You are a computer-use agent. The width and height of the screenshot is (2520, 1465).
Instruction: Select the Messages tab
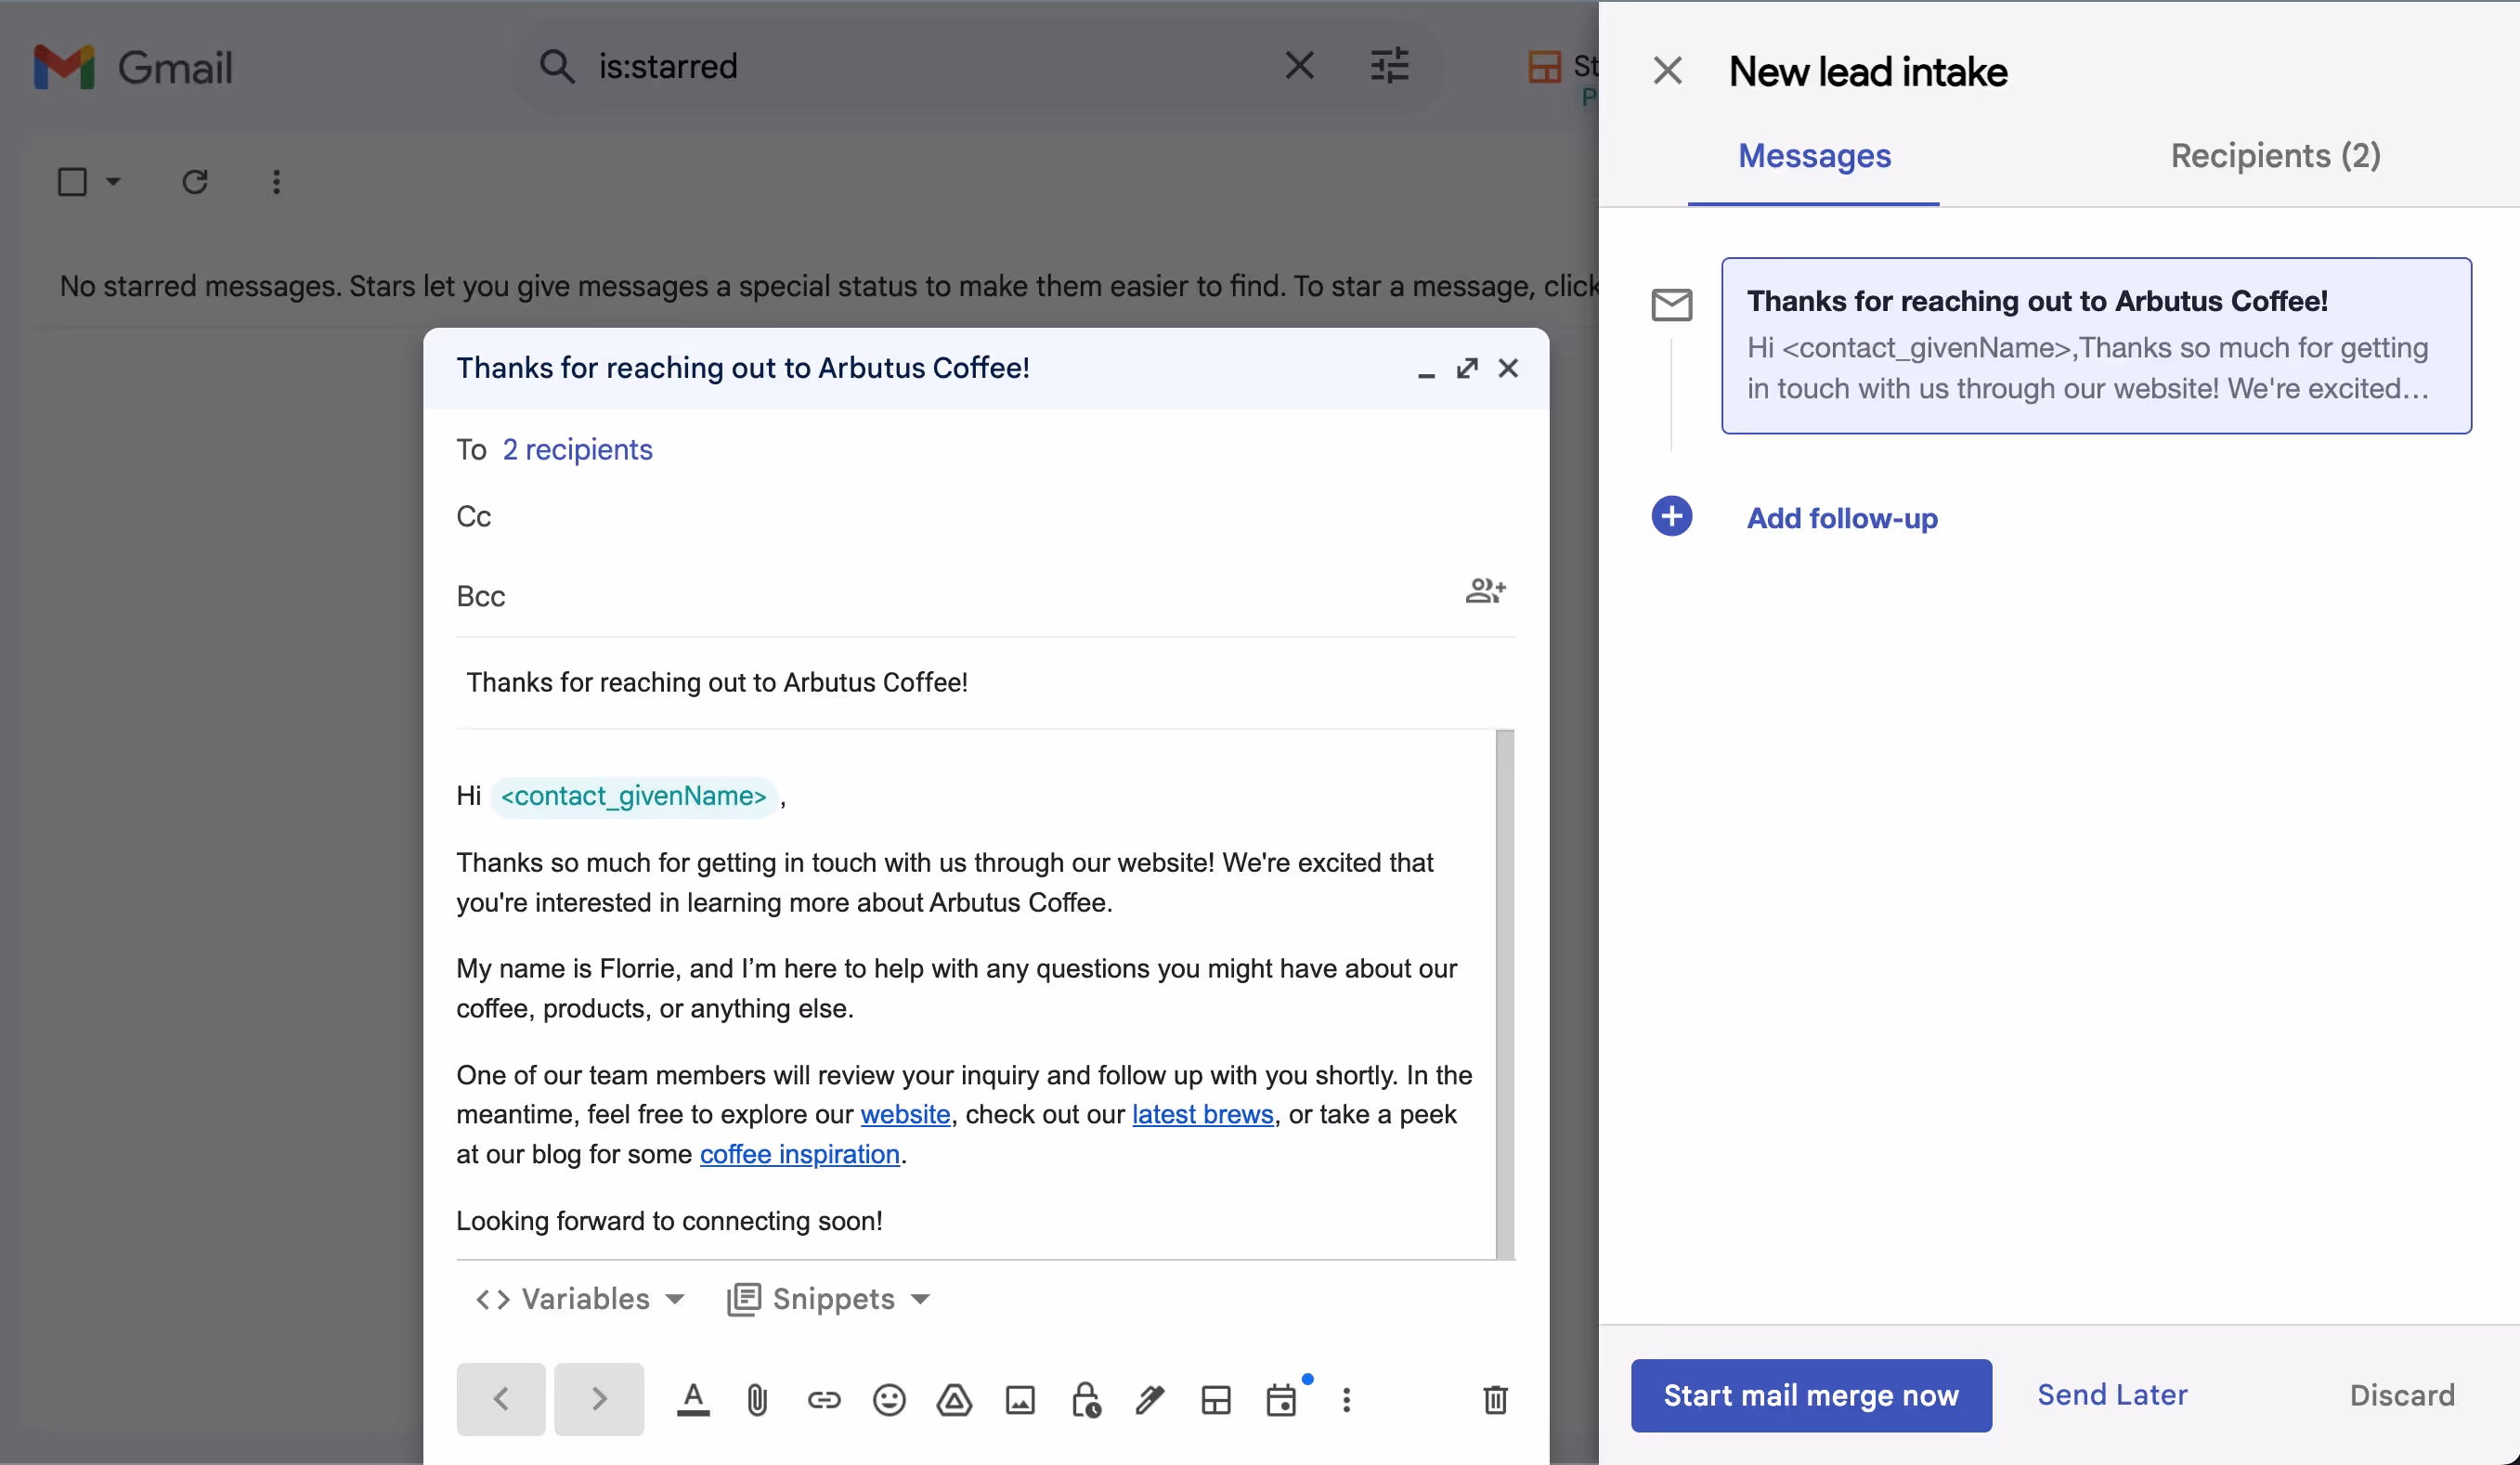point(1814,156)
